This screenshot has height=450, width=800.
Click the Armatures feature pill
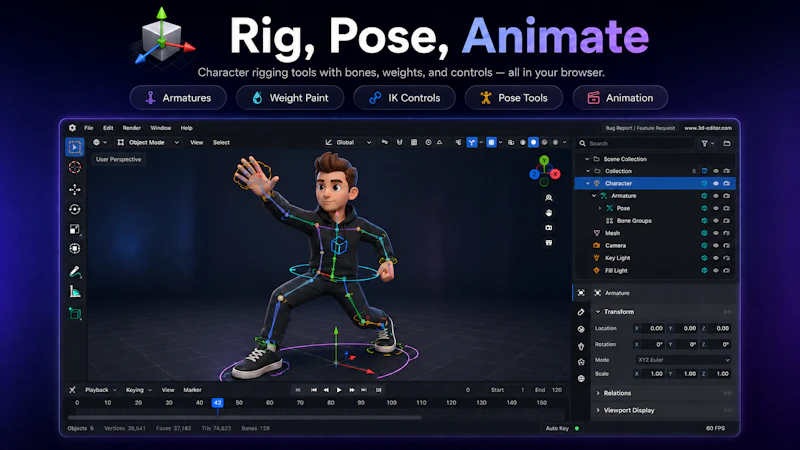(x=178, y=97)
